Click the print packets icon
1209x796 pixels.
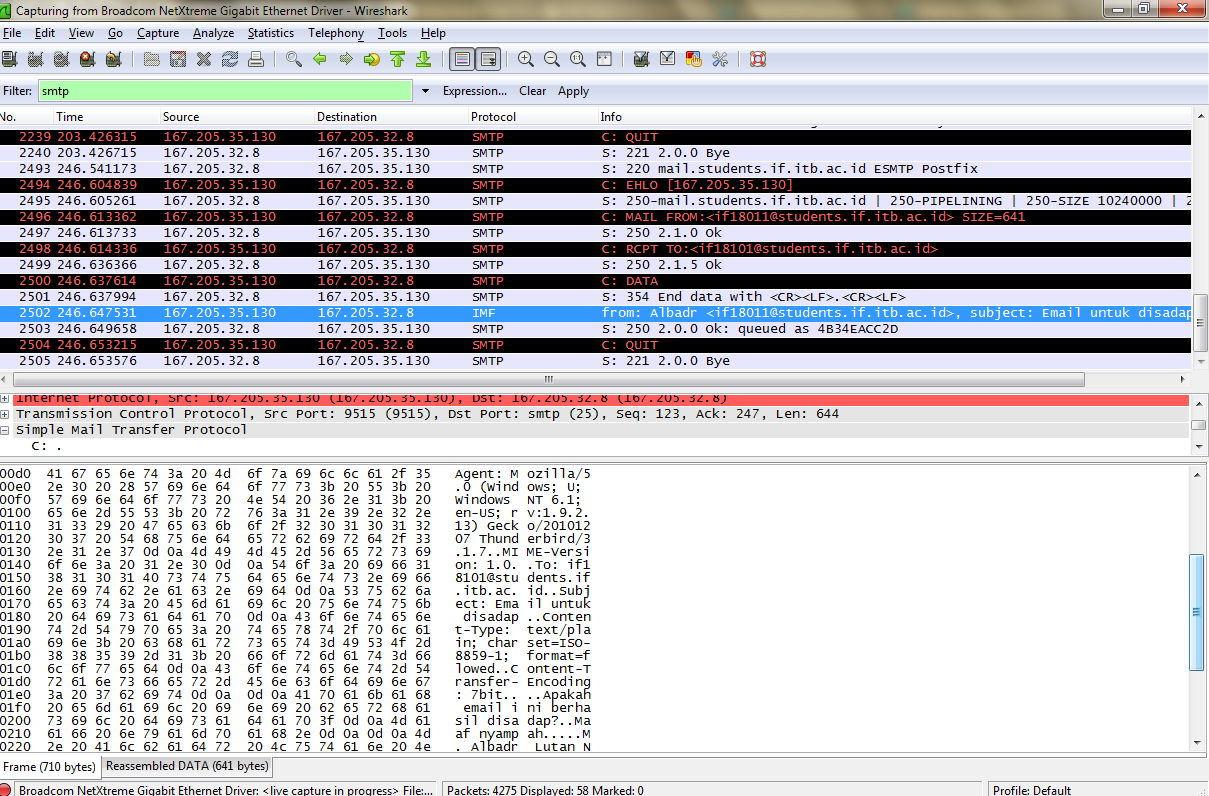[256, 59]
